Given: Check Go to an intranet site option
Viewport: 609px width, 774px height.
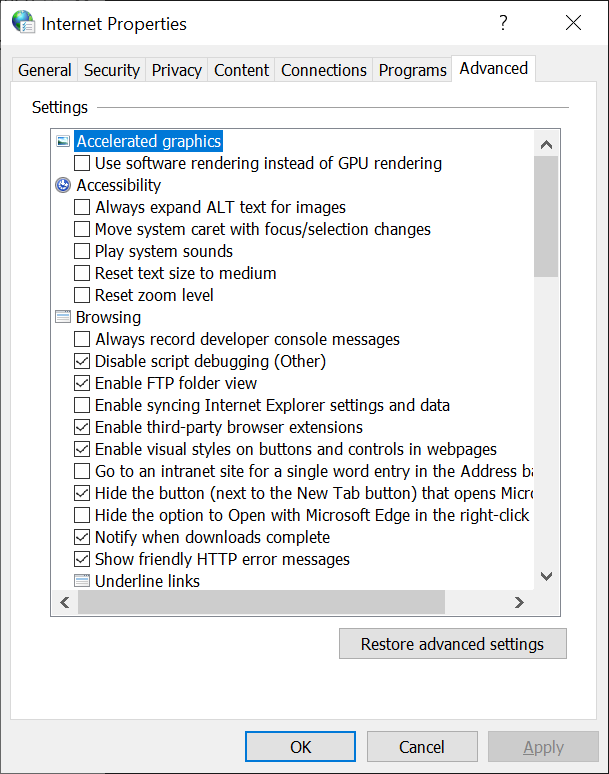Looking at the screenshot, I should point(82,471).
